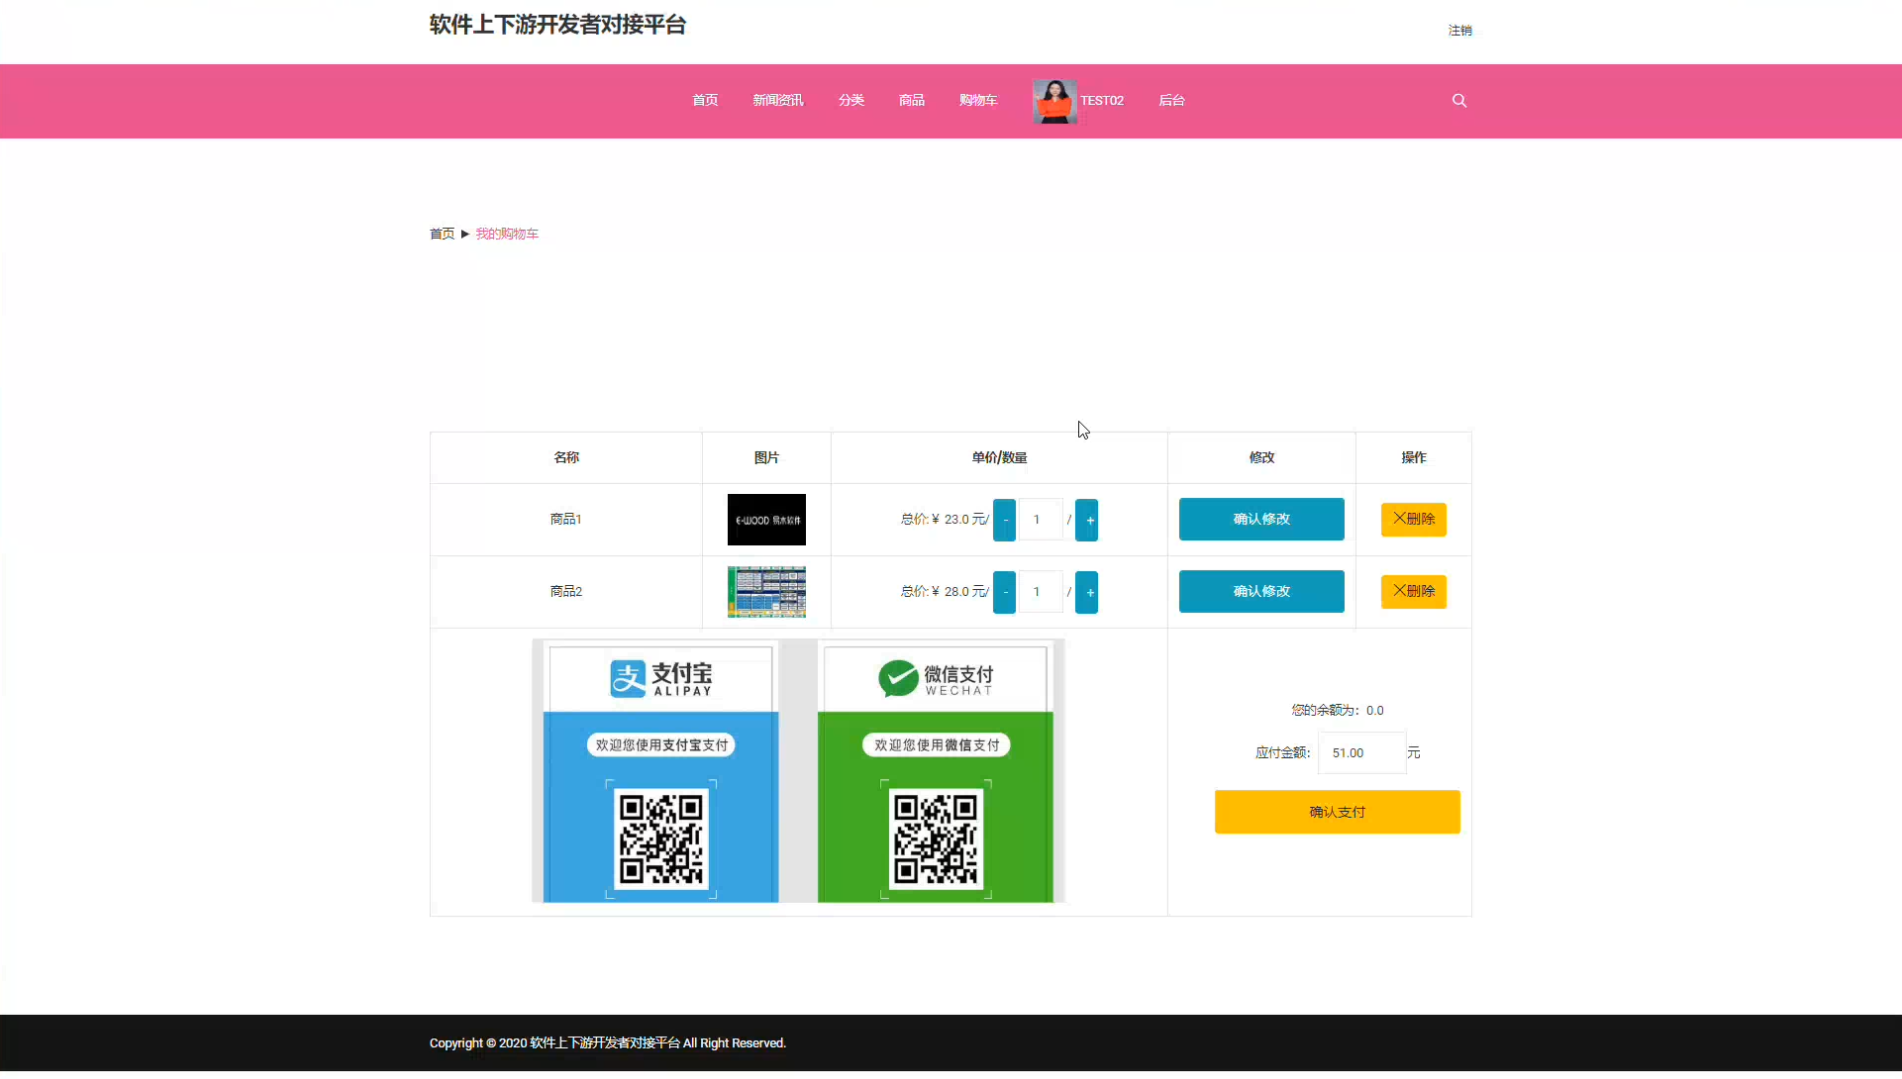Screen dimensions: 1902x1079
Task: Click 您的余额为 balance text
Action: click(x=1337, y=710)
